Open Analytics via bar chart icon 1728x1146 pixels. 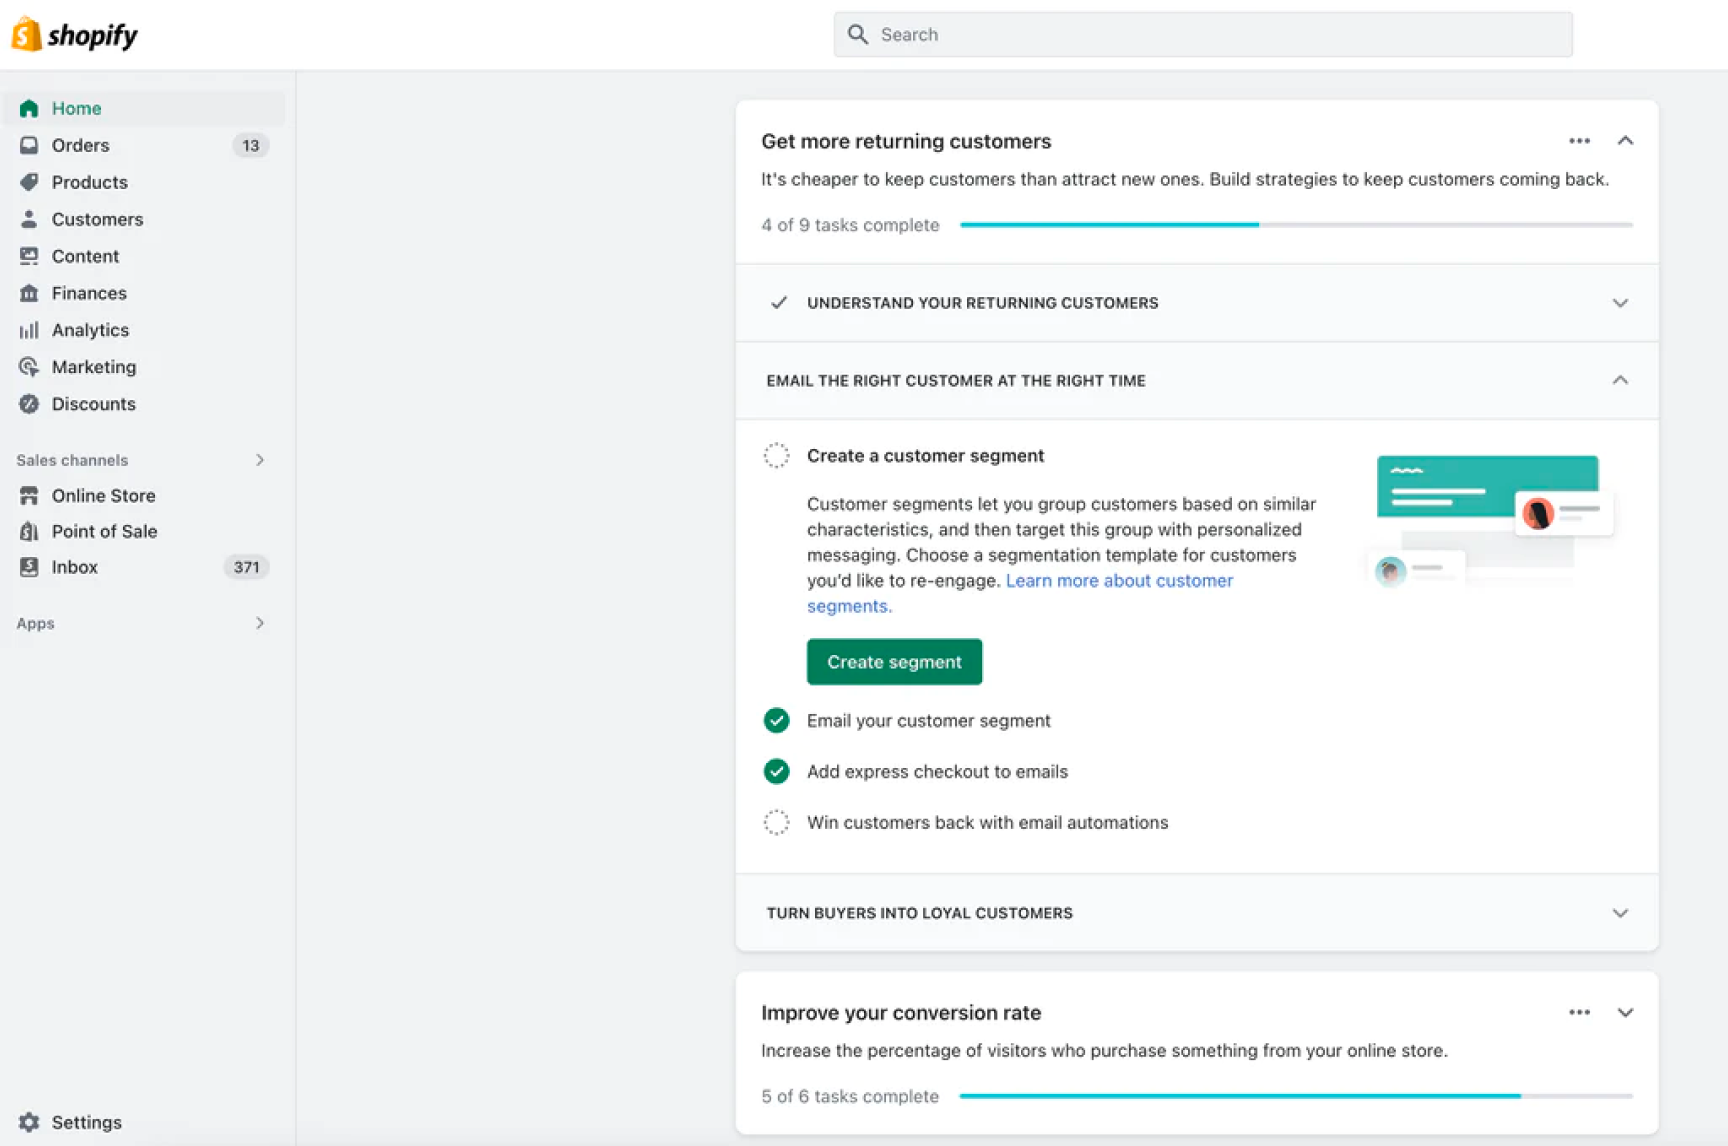29,330
